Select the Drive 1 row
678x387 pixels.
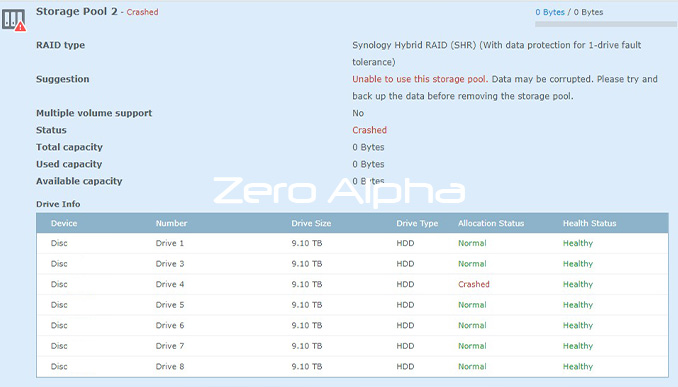[352, 243]
